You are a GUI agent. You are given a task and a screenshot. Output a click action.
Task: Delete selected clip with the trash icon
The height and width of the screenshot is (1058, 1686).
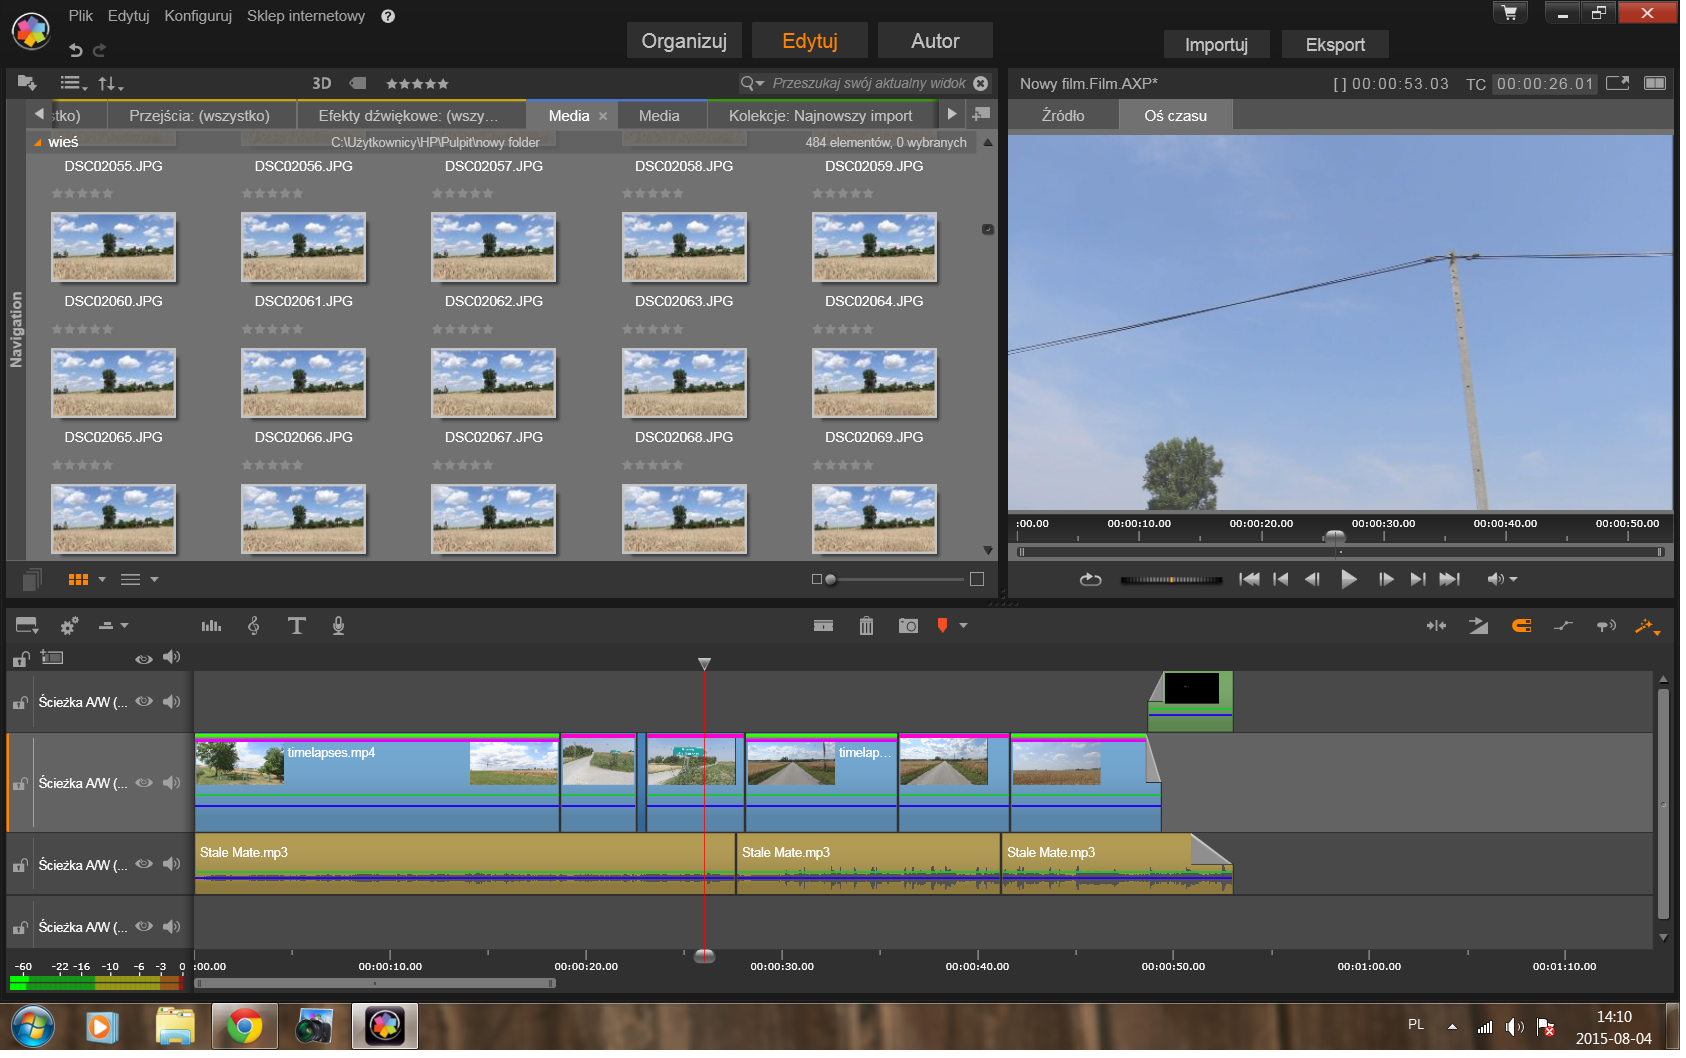[x=866, y=625]
